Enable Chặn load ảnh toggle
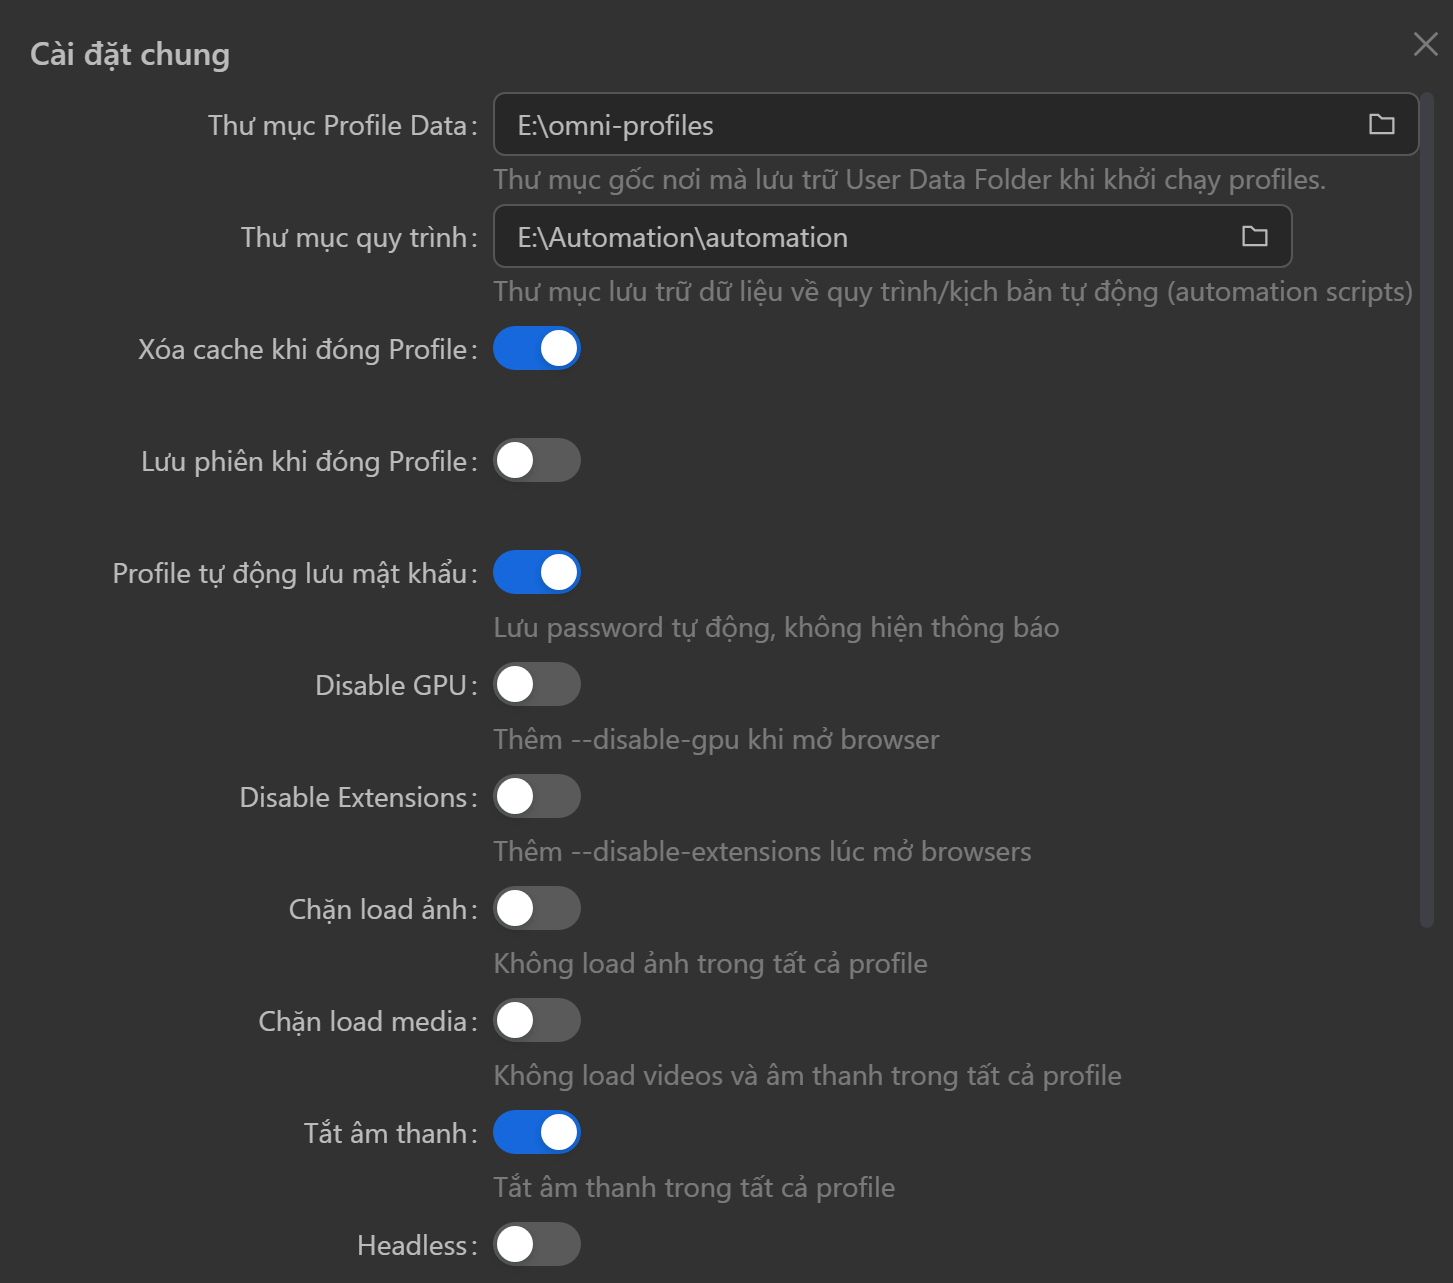 [537, 909]
